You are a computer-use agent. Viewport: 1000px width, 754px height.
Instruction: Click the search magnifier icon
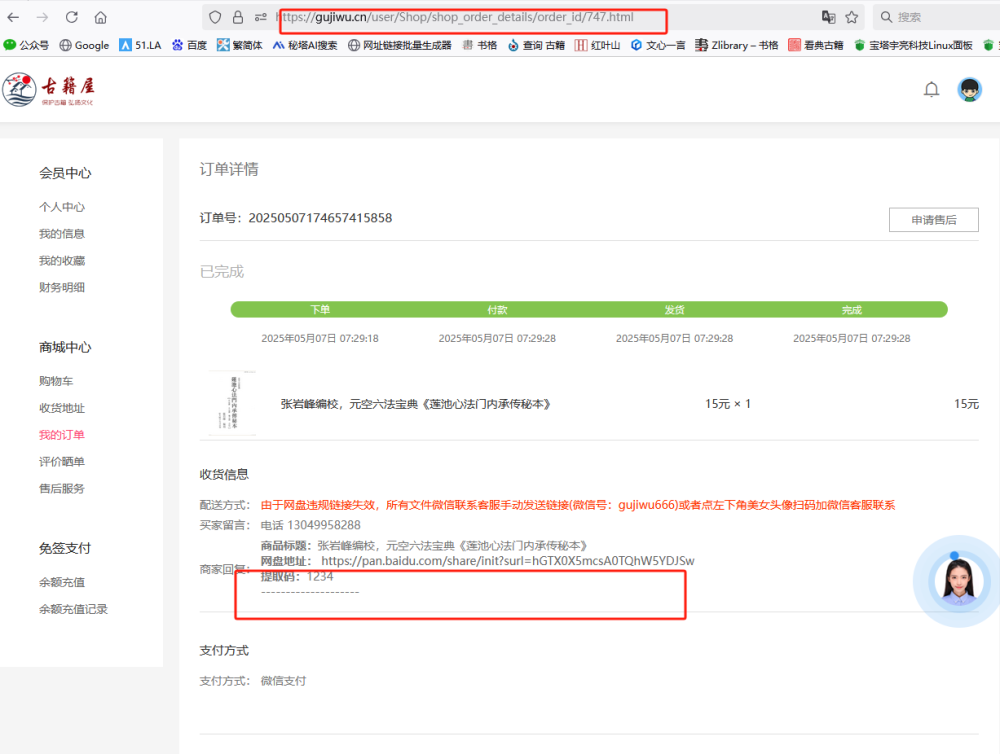[886, 17]
